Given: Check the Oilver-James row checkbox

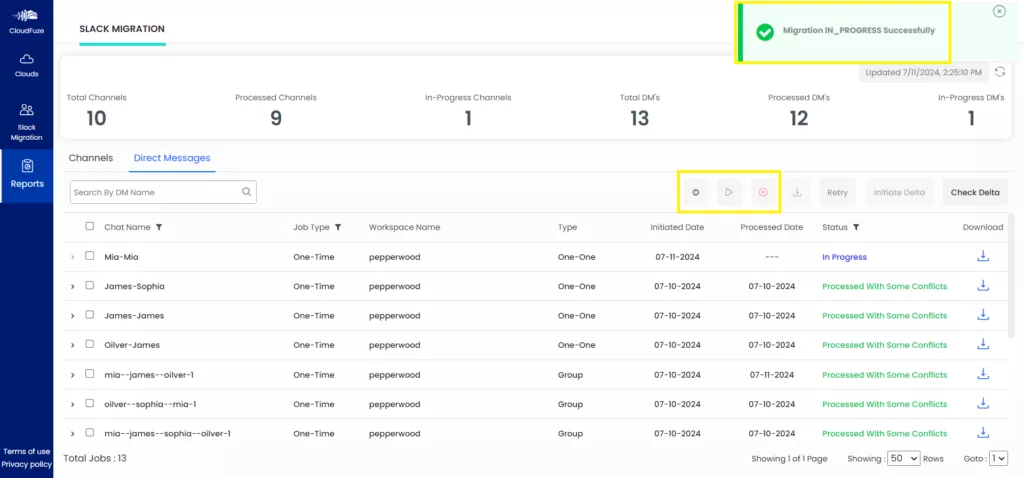Looking at the screenshot, I should [89, 344].
